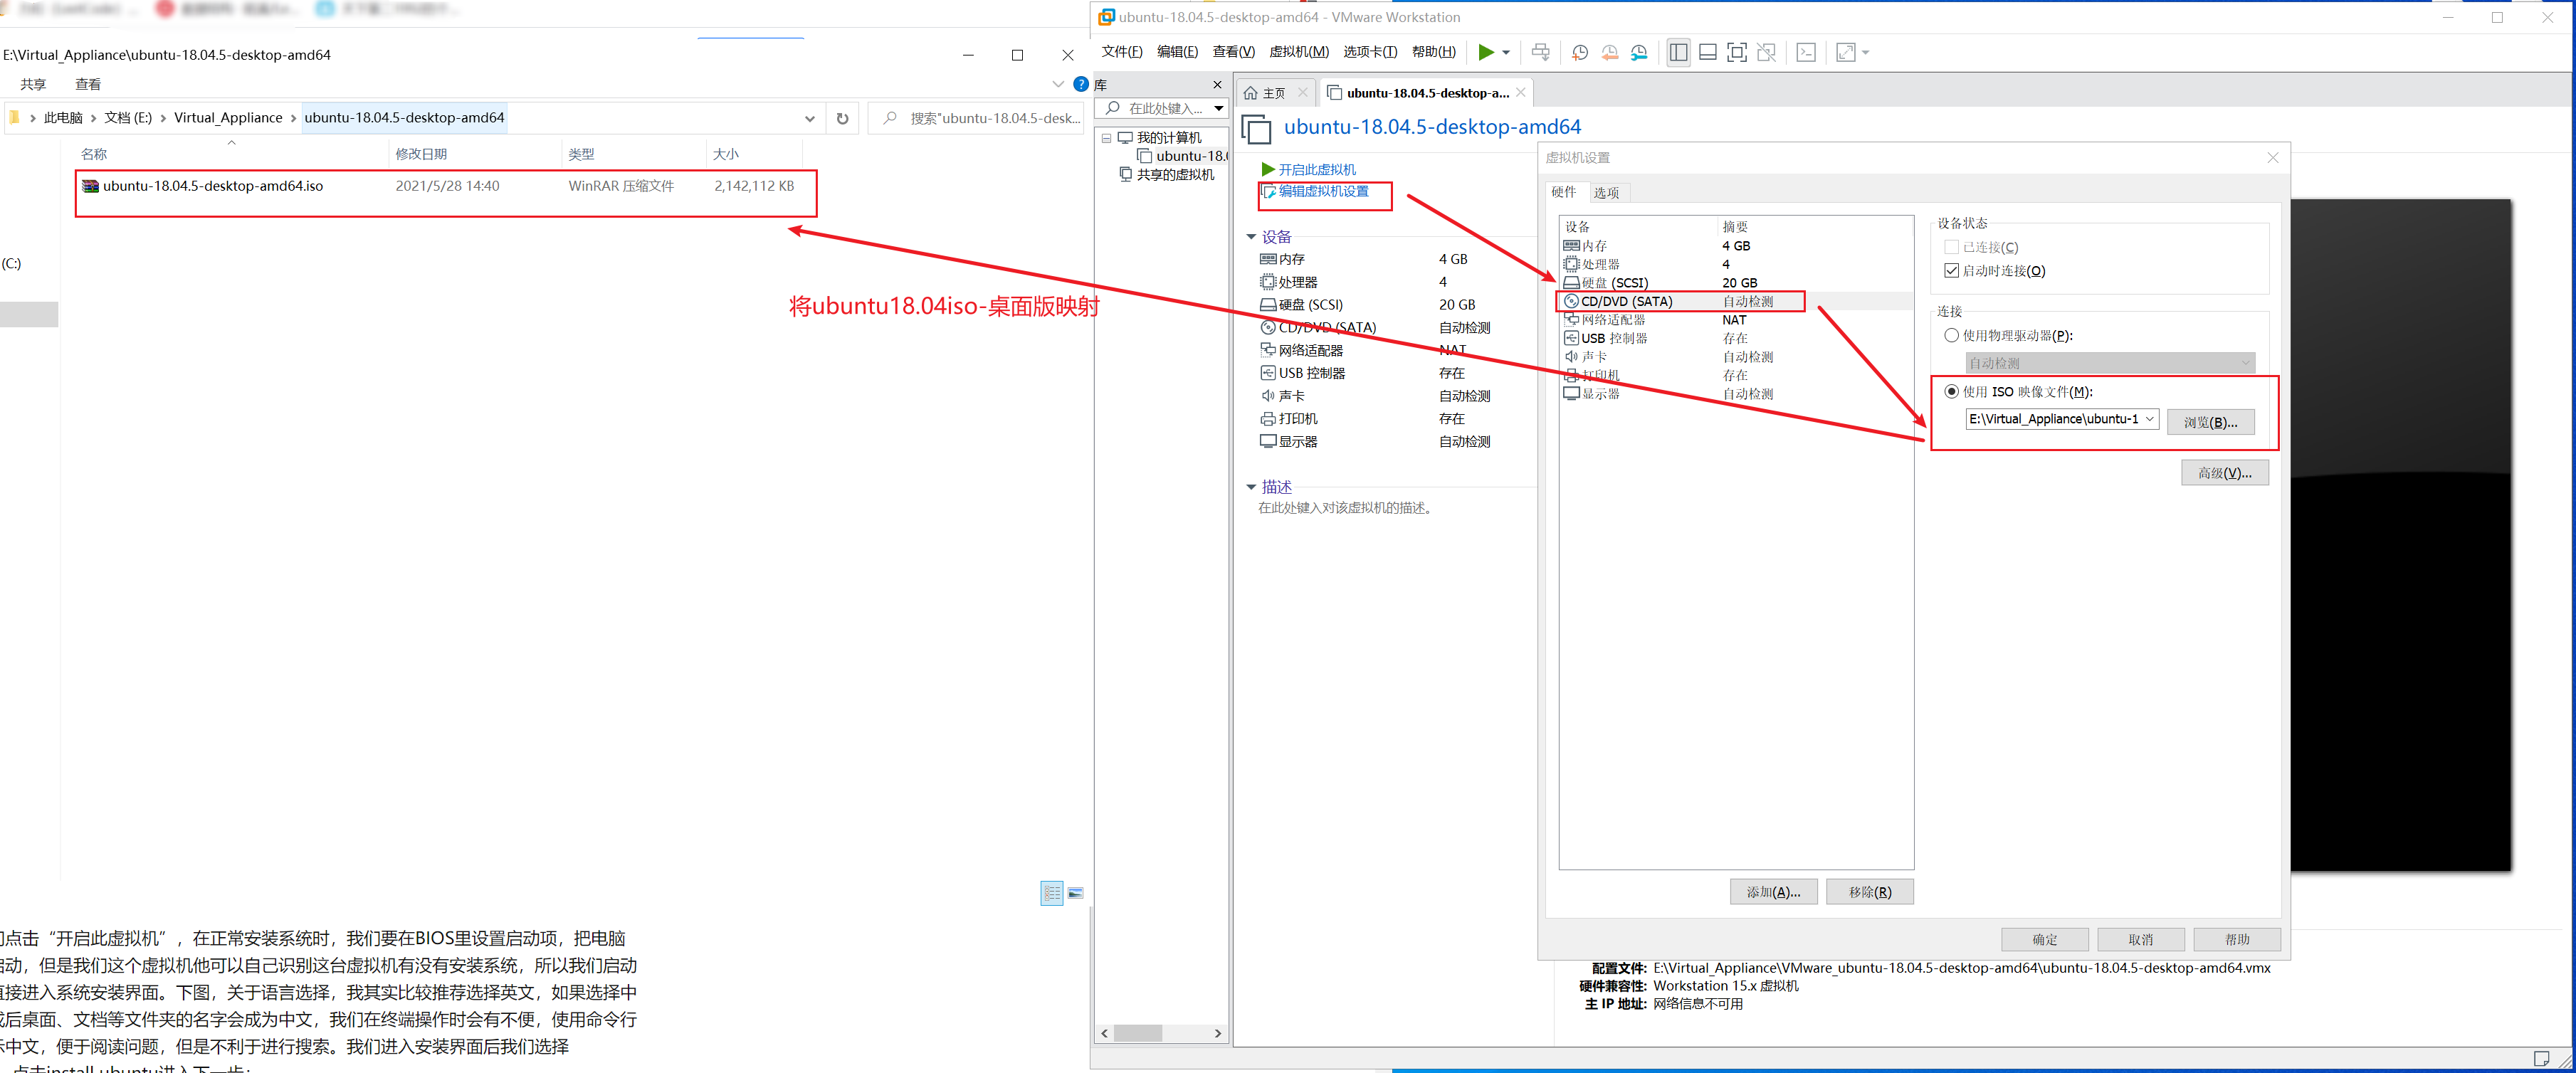Image resolution: width=2576 pixels, height=1073 pixels.
Task: Click 取消 in settings dialog
Action: coord(2141,940)
